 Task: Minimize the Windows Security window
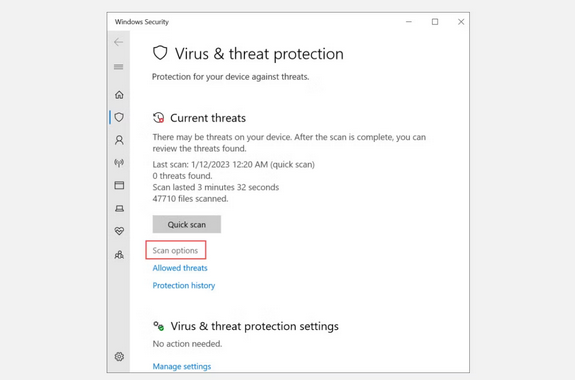pyautogui.click(x=409, y=22)
